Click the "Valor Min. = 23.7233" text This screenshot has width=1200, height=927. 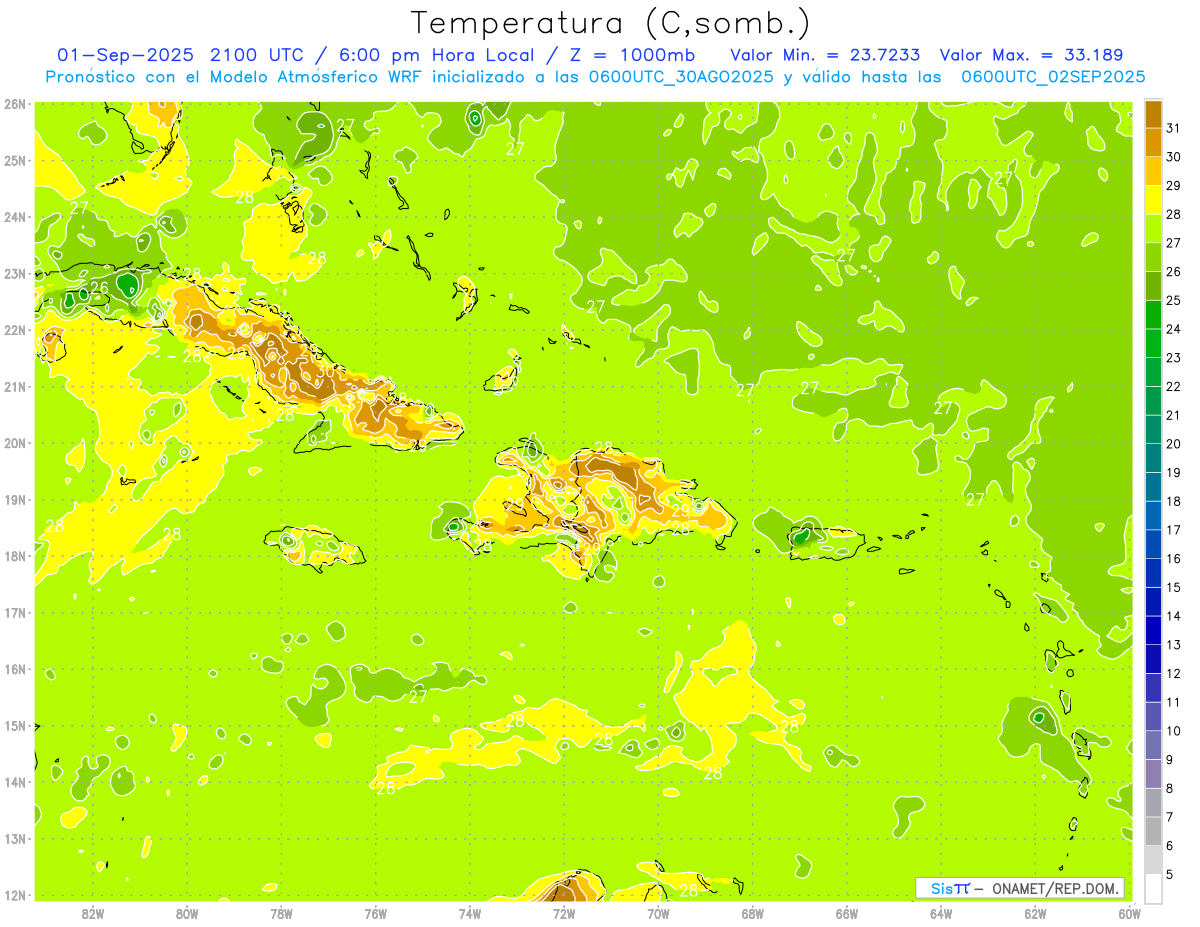tap(825, 55)
